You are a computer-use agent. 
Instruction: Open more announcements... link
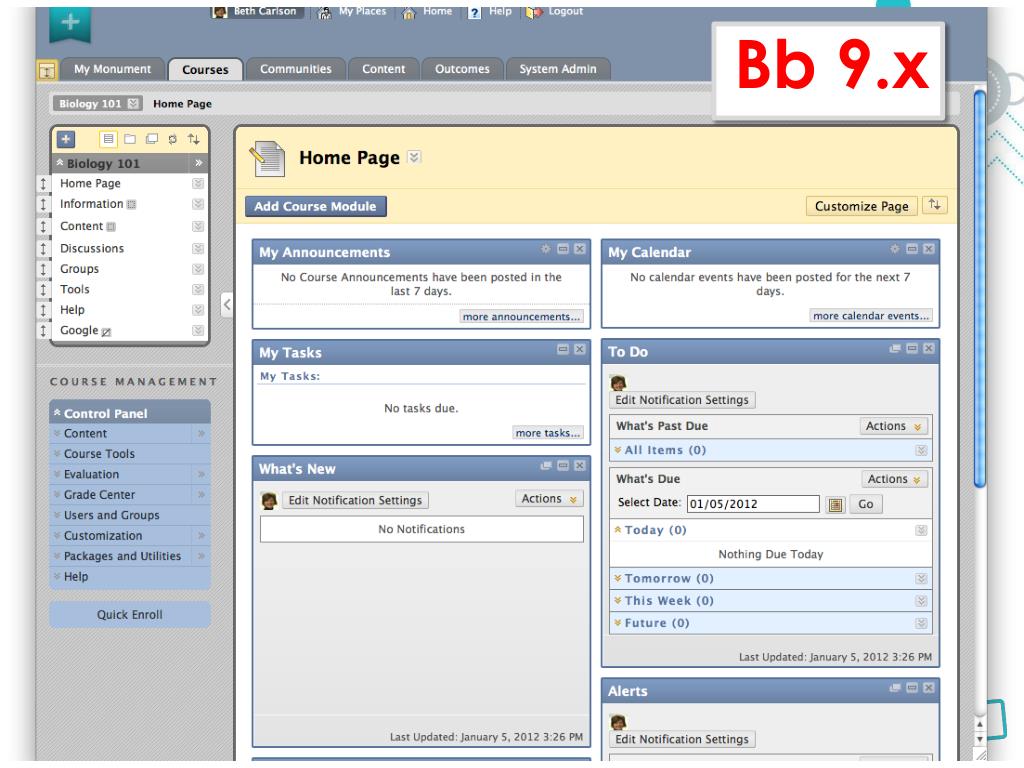521,317
